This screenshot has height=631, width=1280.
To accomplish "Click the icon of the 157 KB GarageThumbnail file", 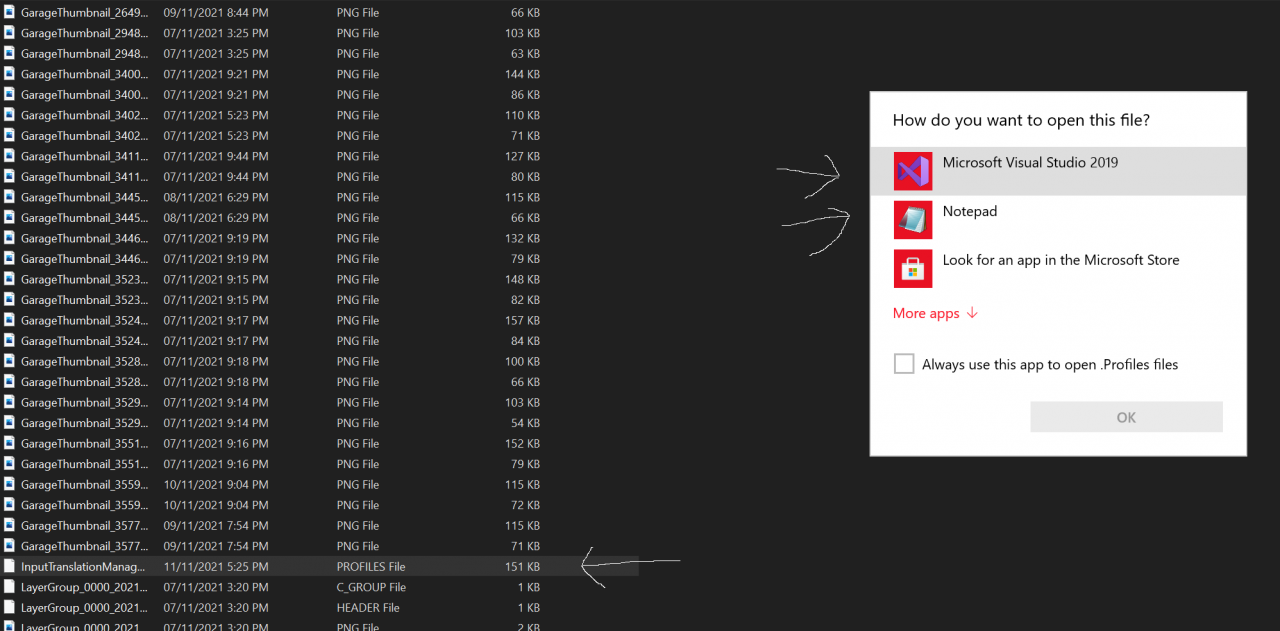I will (x=10, y=321).
